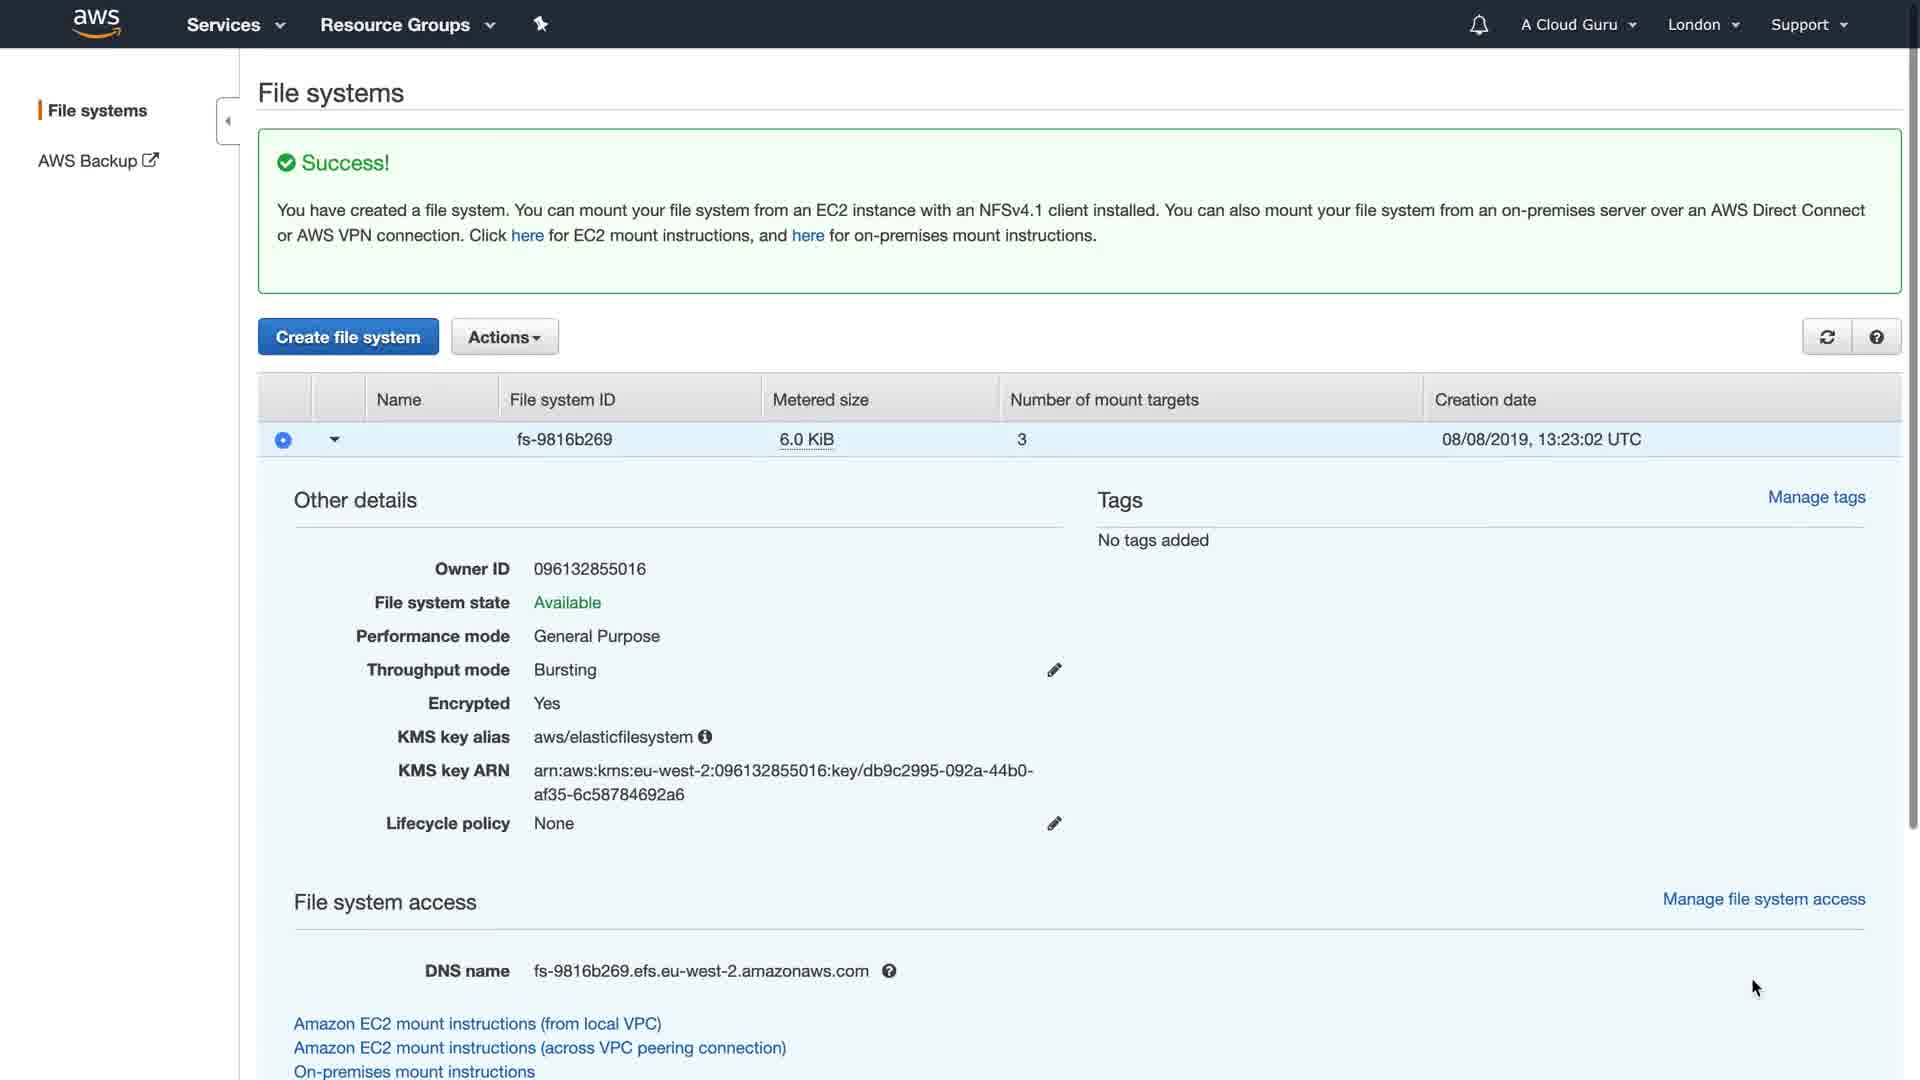1920x1080 pixels.
Task: Click info icon next to KMS key alias
Action: (705, 737)
